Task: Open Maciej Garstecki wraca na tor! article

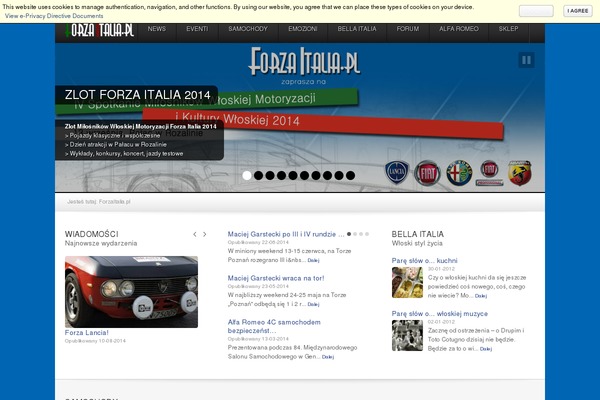Action: tap(276, 278)
